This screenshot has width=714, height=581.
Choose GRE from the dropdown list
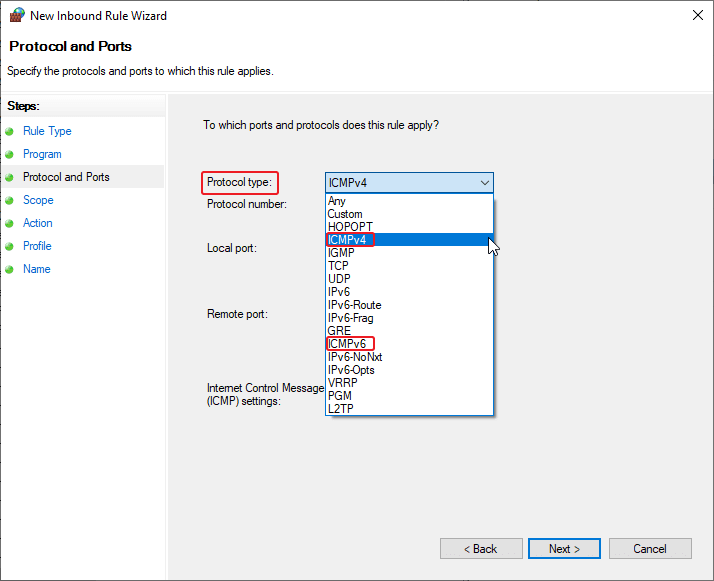[x=339, y=331]
